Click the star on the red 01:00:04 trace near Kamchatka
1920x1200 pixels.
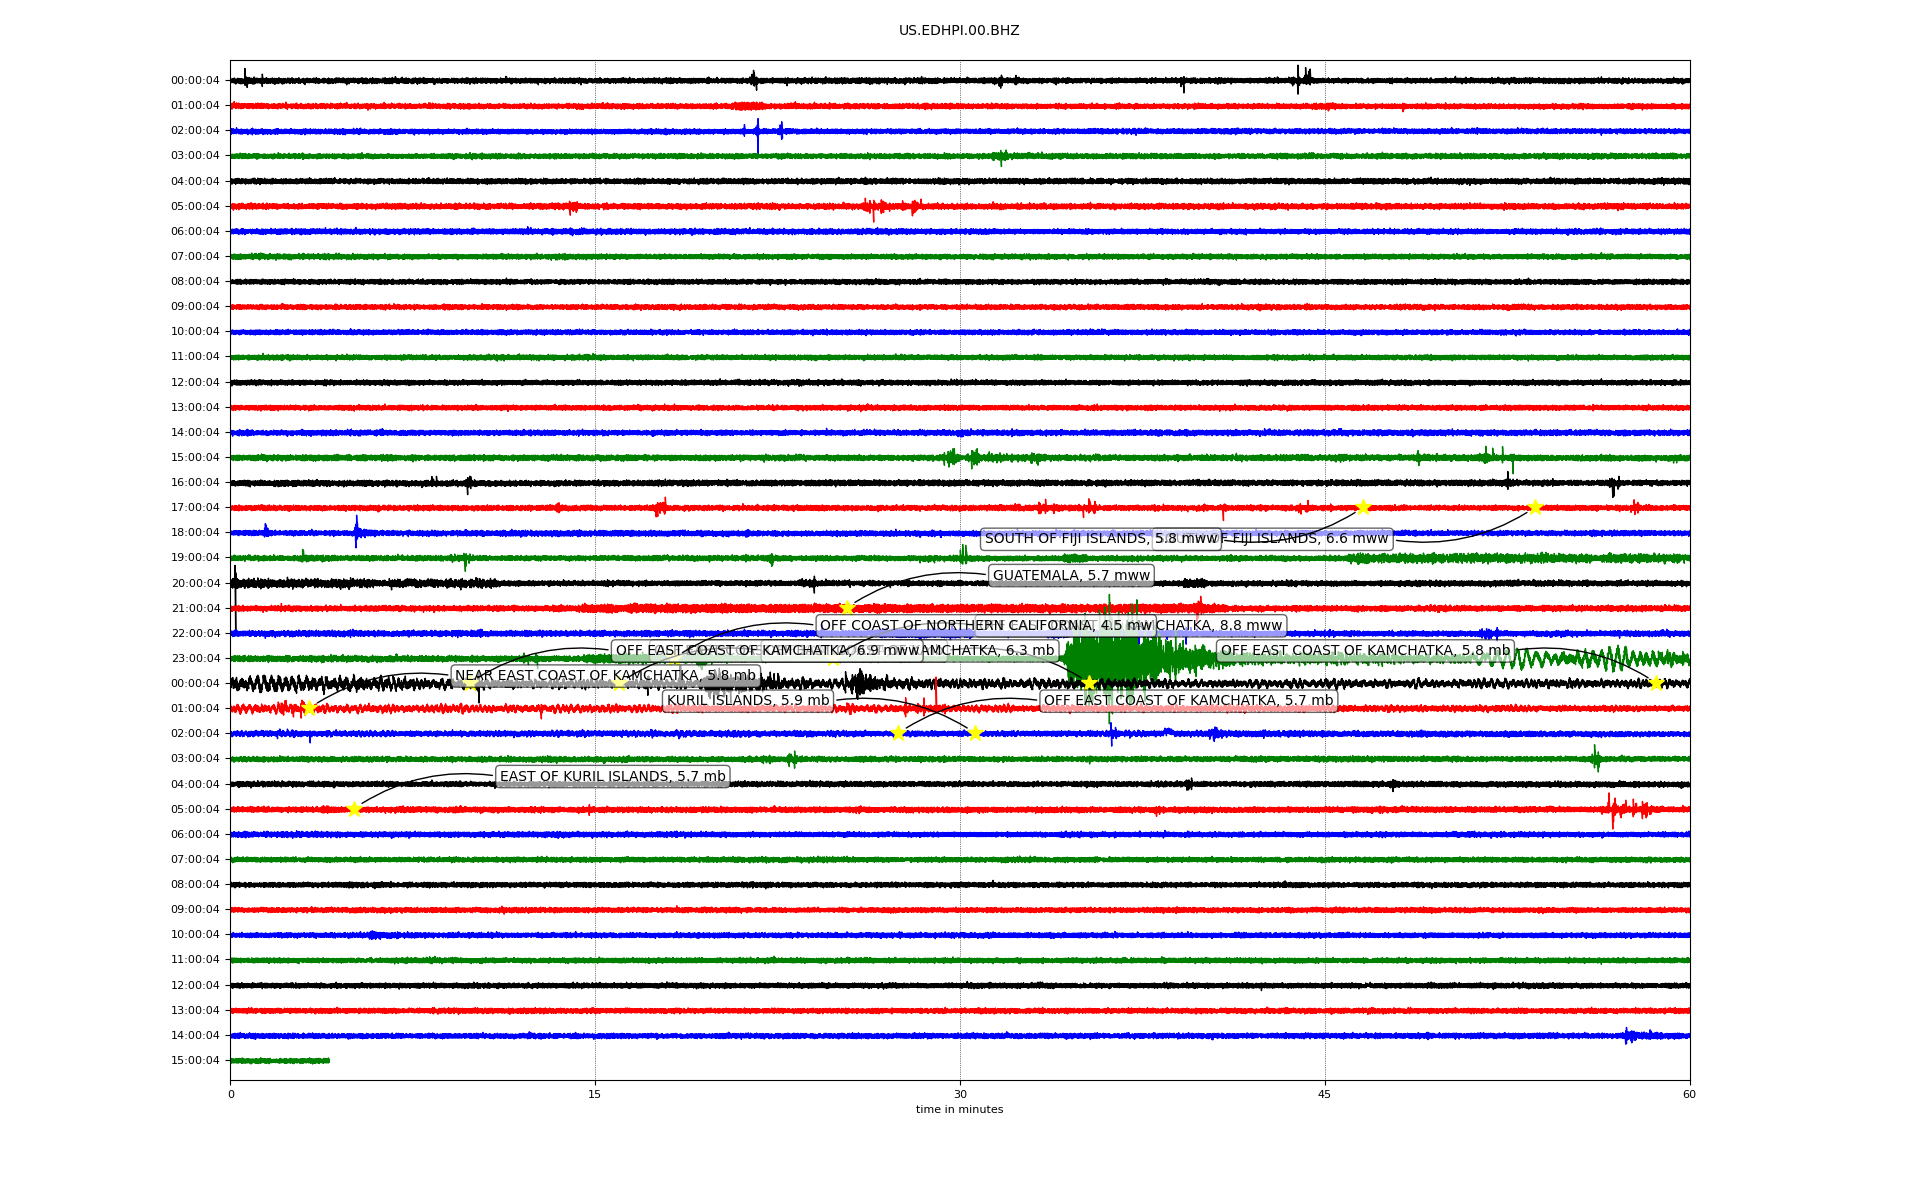309,708
